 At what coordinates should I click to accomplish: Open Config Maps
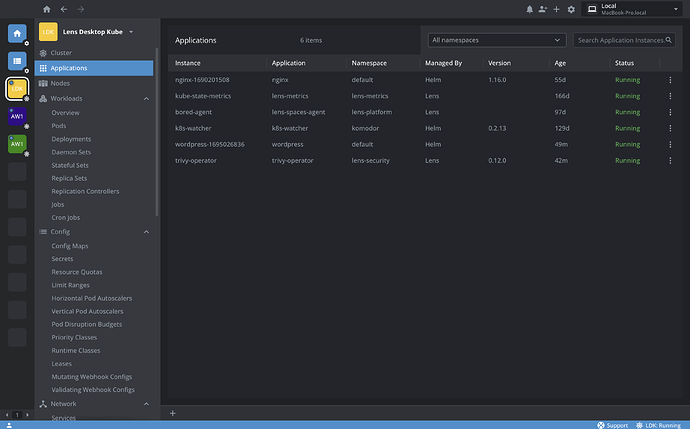tap(70, 246)
